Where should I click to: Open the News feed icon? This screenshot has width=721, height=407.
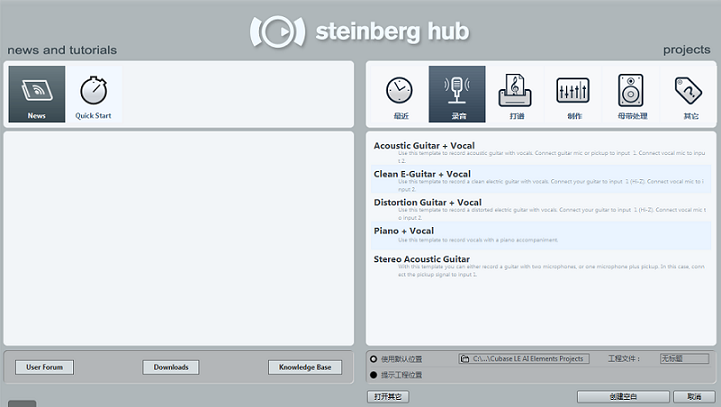point(36,94)
